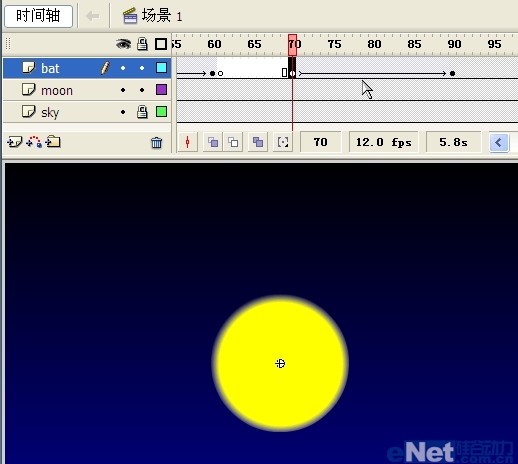The height and width of the screenshot is (464, 518).
Task: Click the insert layer icon
Action: point(14,142)
